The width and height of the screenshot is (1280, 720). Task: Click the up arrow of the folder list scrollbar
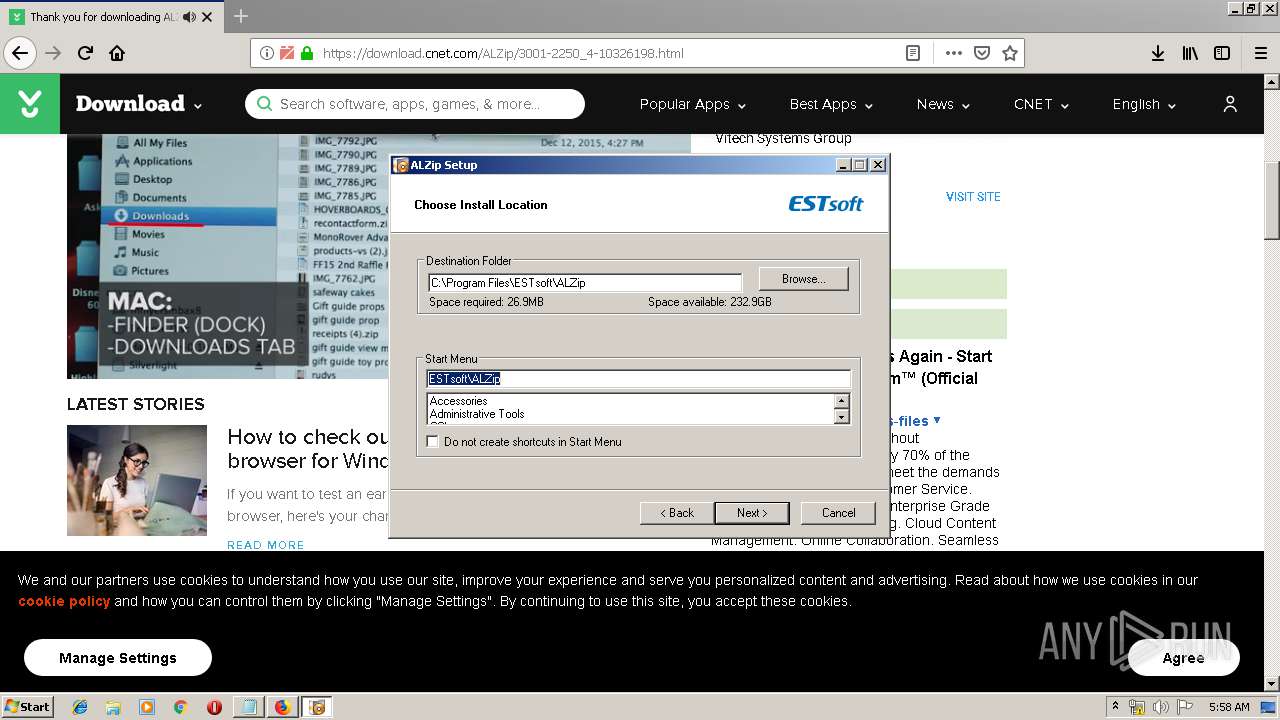[x=841, y=401]
